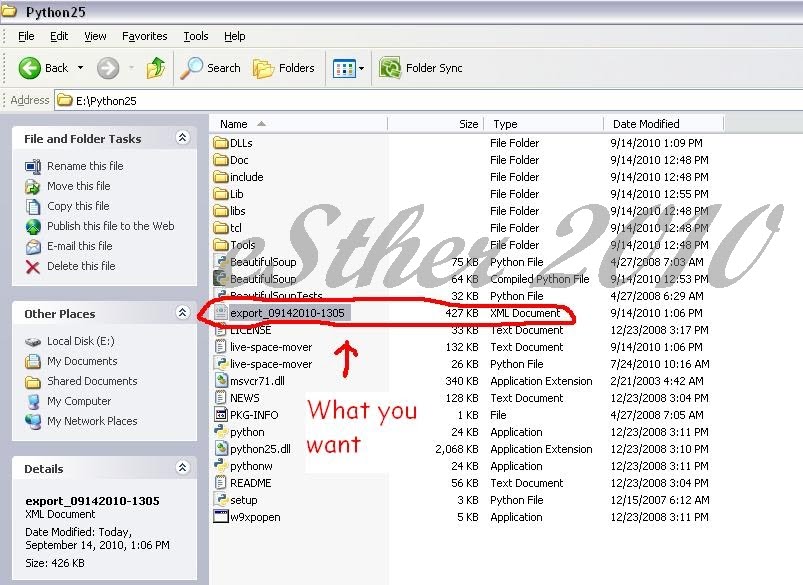Click the E-mail this file link
The image size is (803, 585).
[79, 246]
